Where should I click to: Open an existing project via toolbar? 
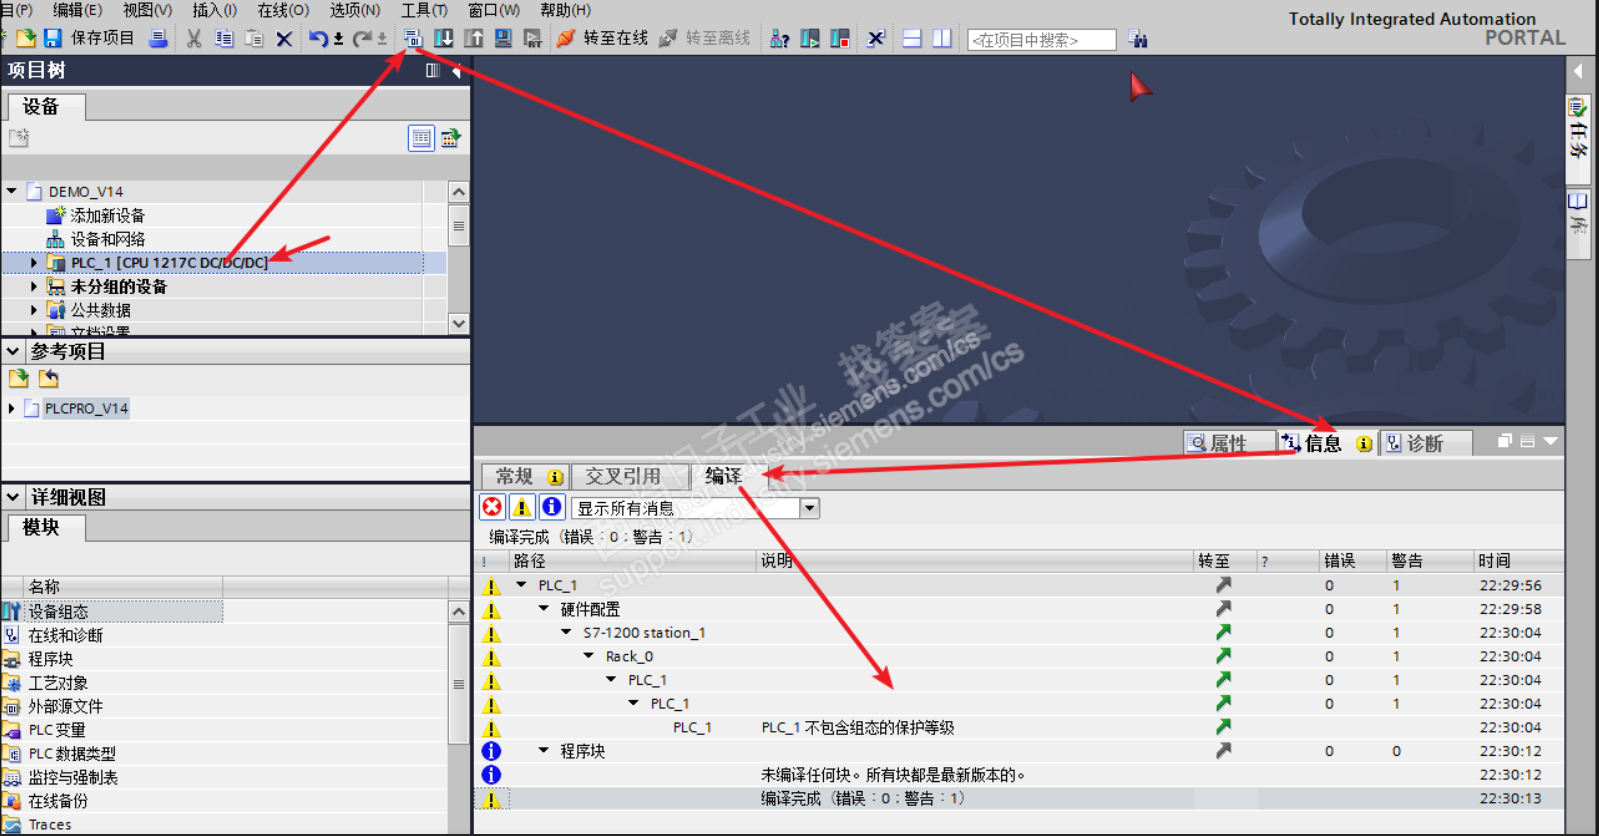(x=26, y=38)
